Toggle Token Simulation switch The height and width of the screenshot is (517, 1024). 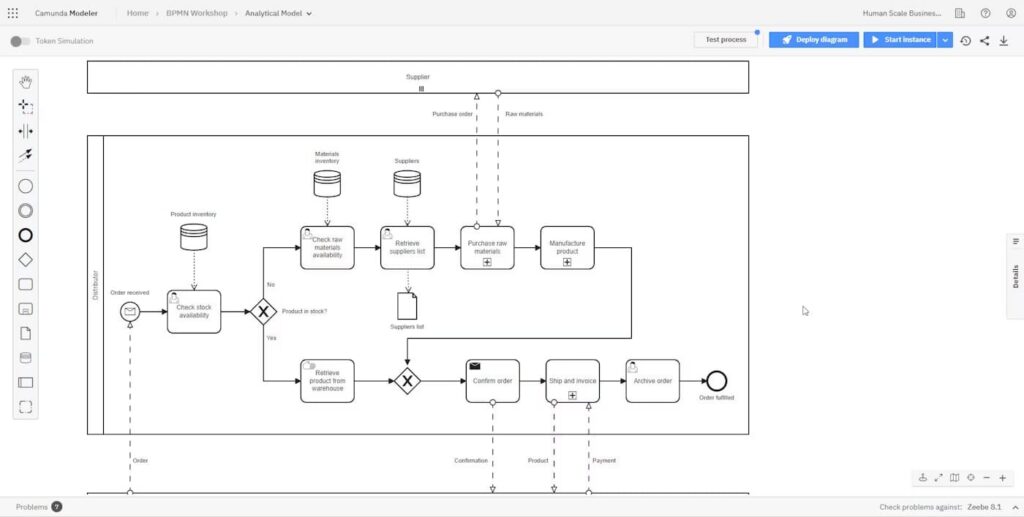tap(19, 41)
